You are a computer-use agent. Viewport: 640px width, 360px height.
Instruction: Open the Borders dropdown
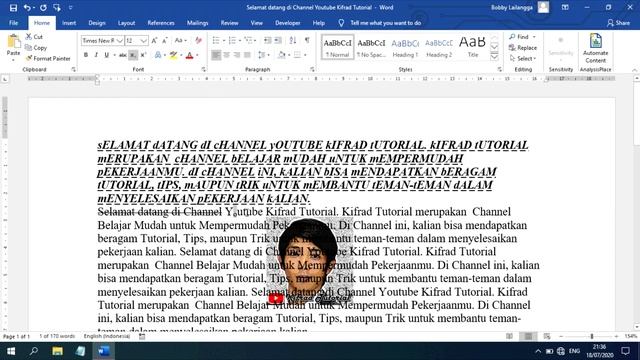pyautogui.click(x=305, y=55)
